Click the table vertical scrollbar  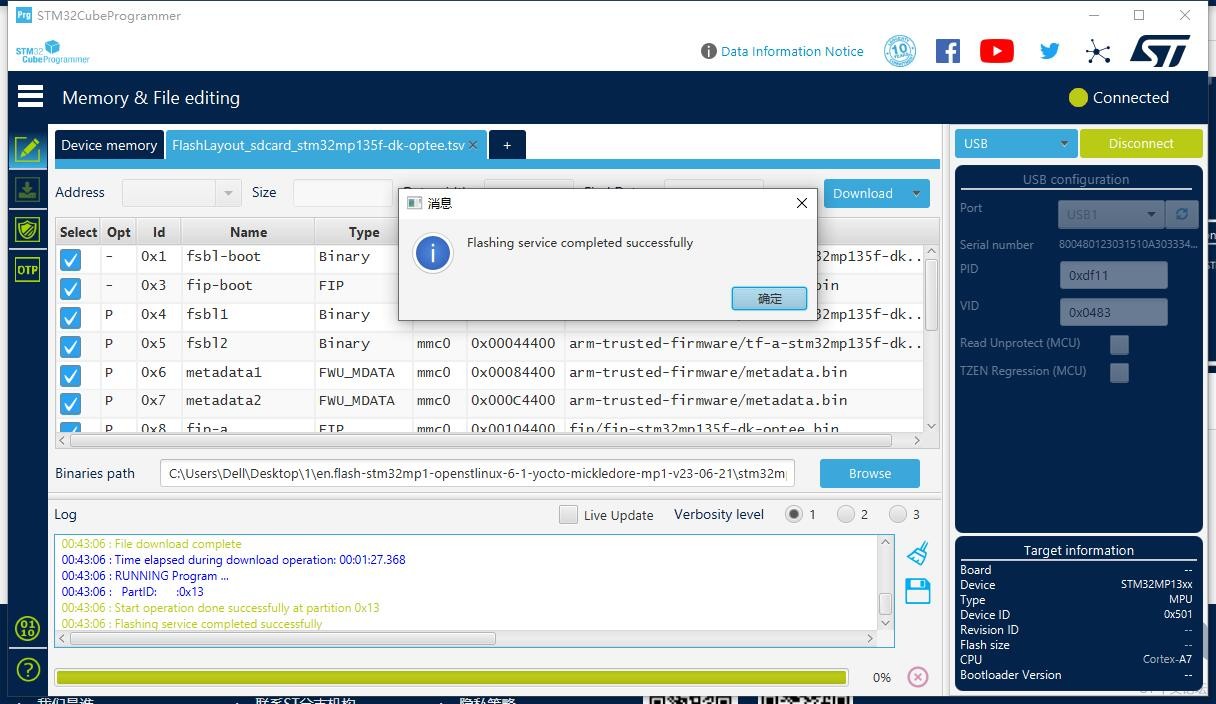click(931, 295)
